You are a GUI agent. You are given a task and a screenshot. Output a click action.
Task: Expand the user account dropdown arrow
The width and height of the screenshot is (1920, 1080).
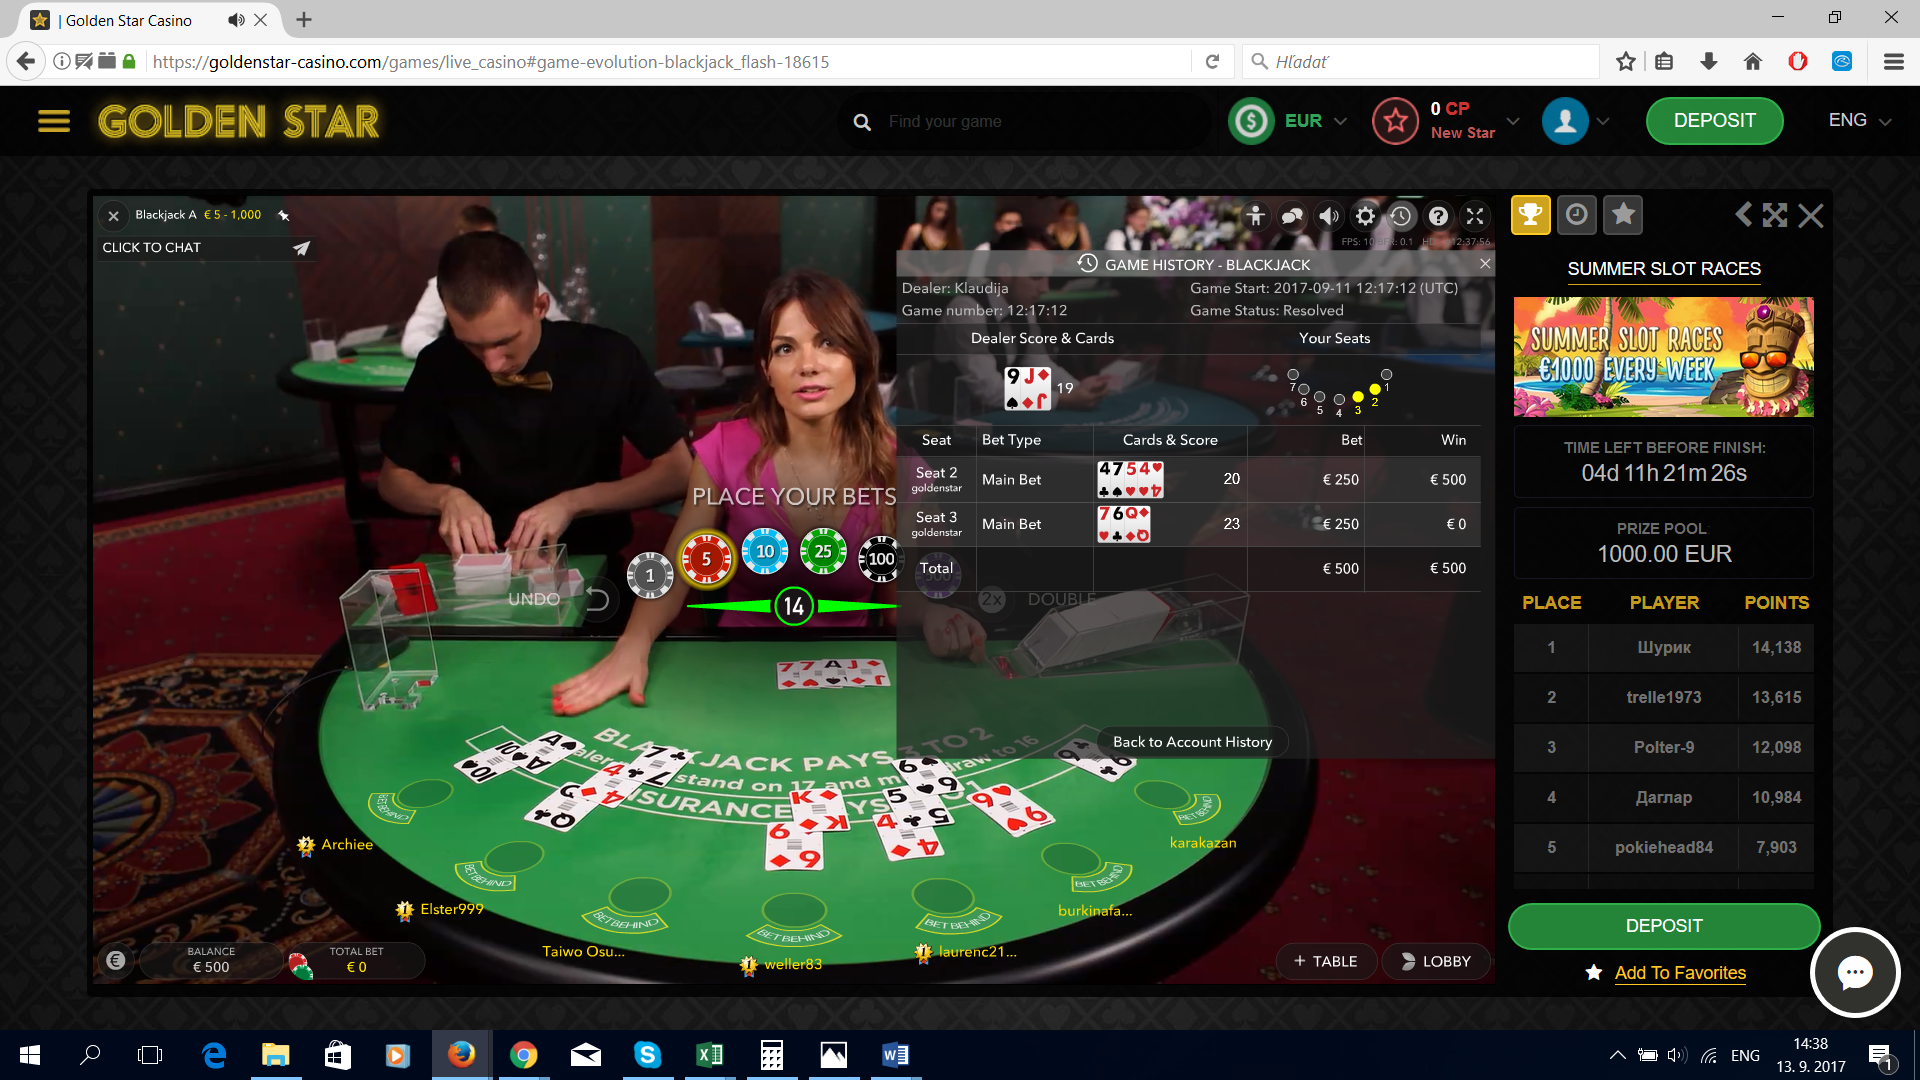[x=1603, y=121]
